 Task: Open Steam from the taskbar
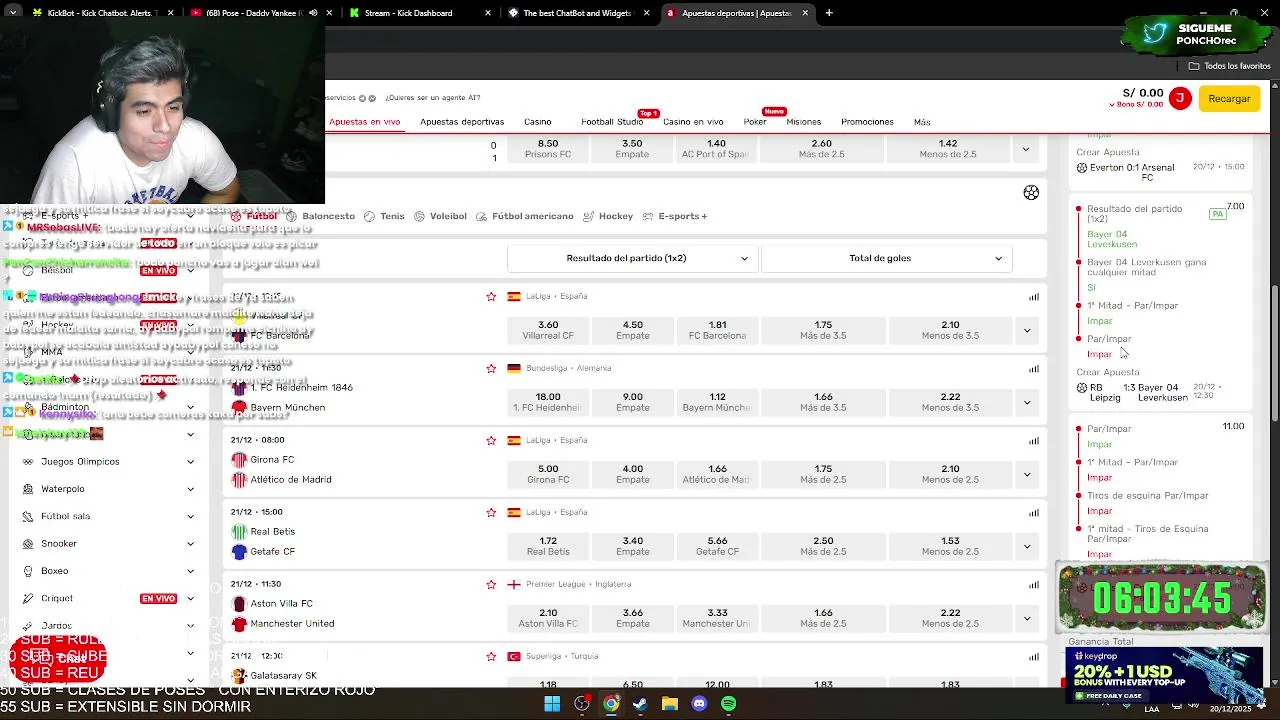(640, 704)
